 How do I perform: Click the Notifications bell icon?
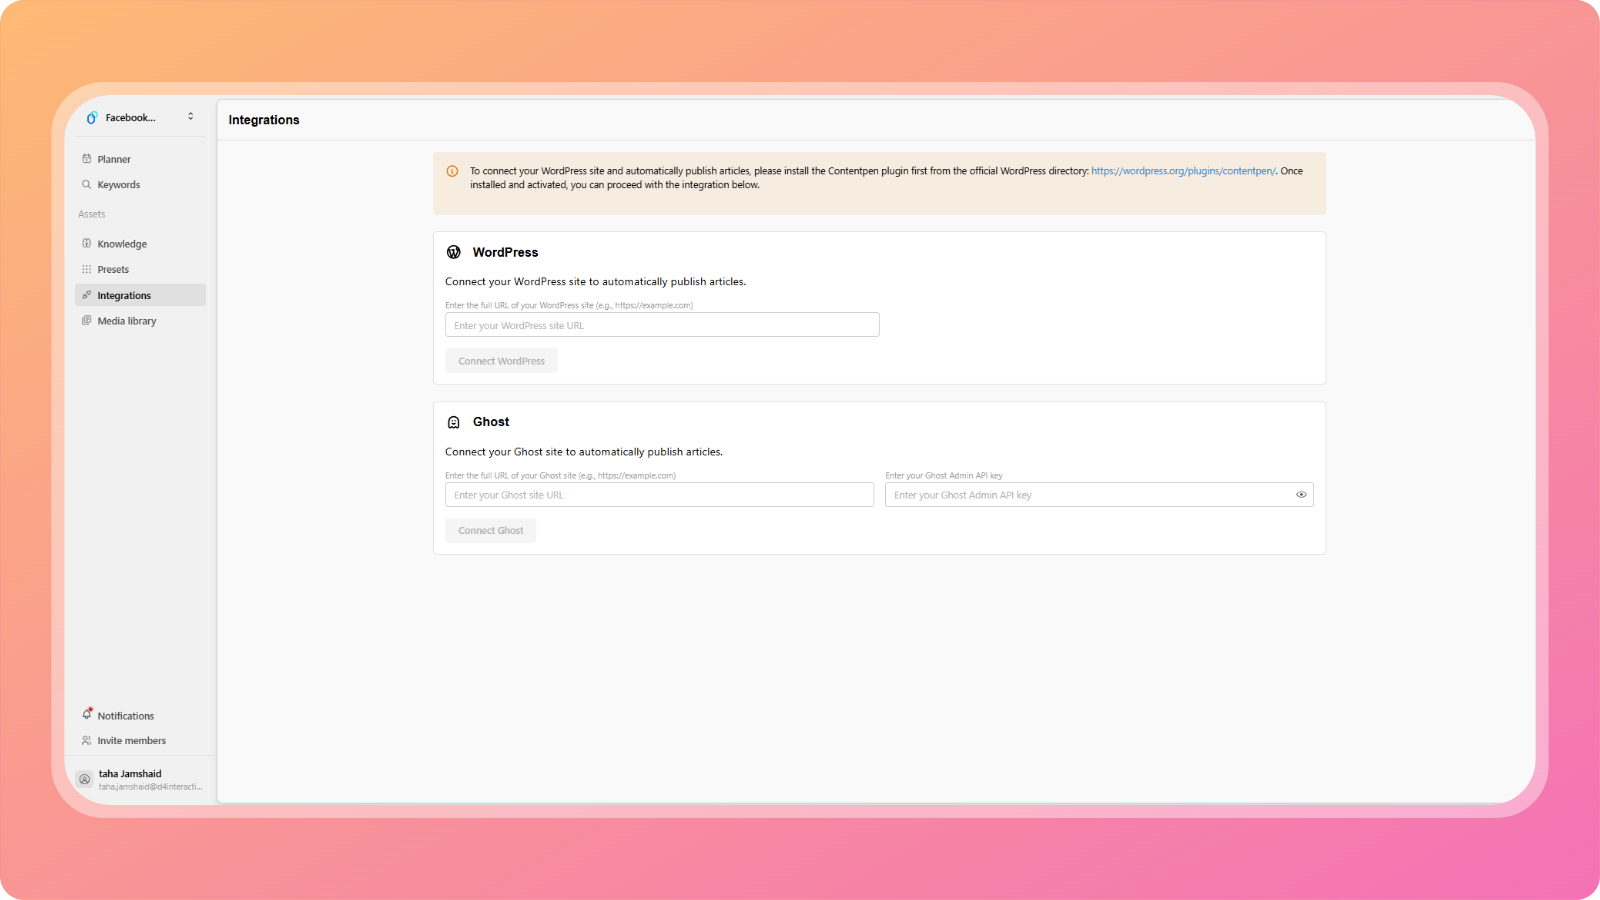click(x=87, y=714)
